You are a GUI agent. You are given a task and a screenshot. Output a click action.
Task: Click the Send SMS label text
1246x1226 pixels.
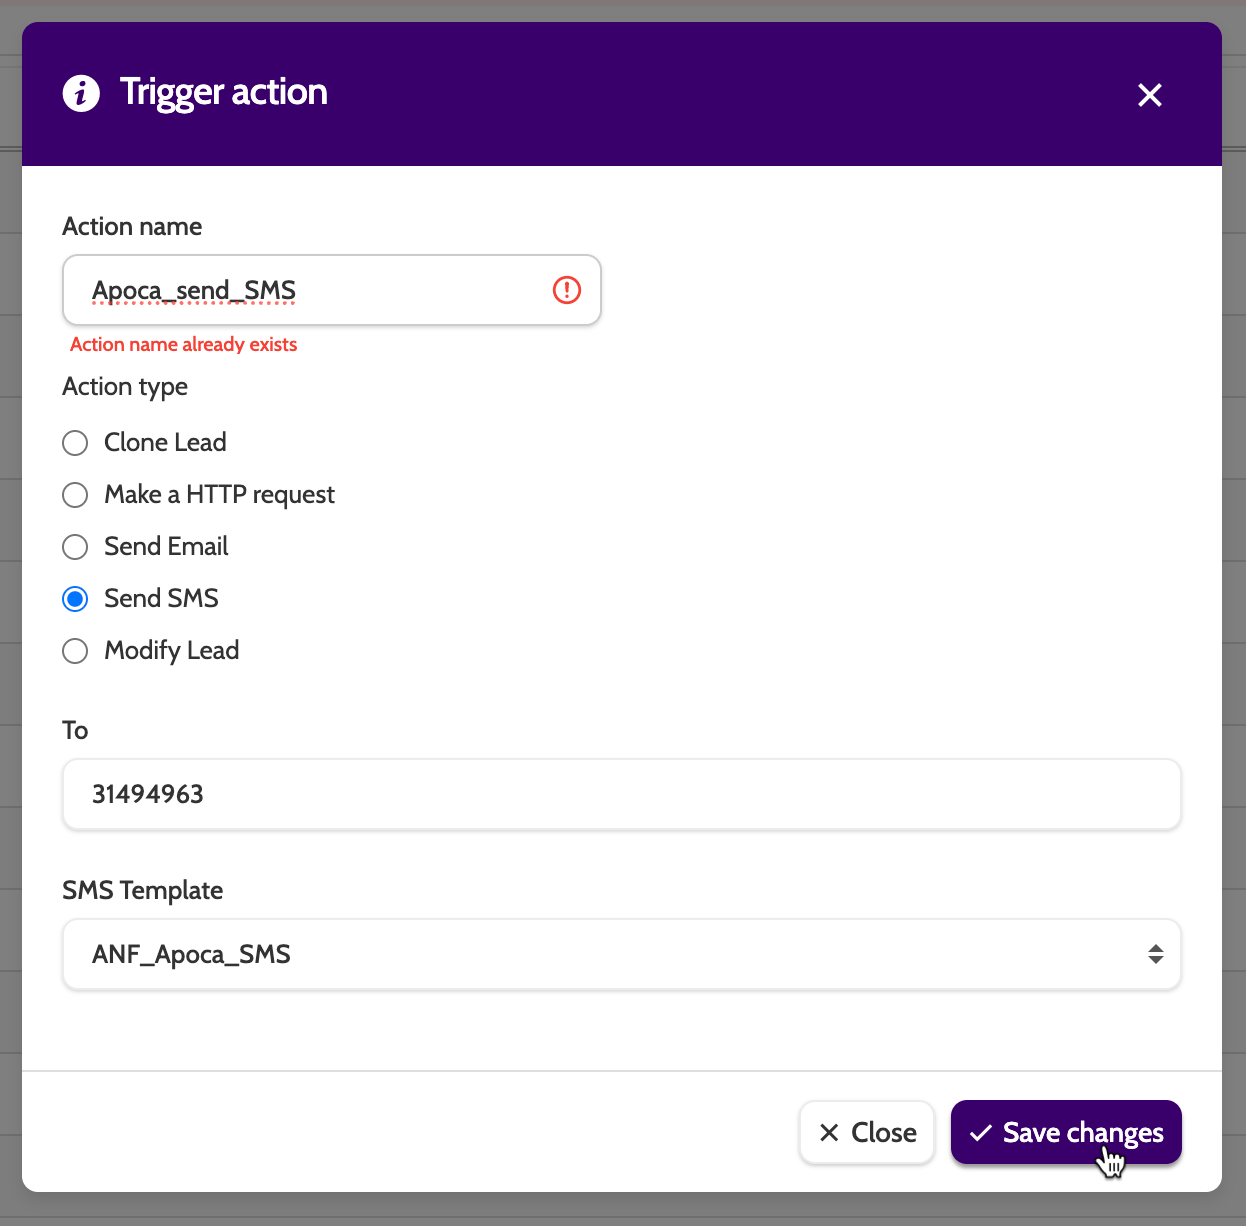tap(161, 598)
